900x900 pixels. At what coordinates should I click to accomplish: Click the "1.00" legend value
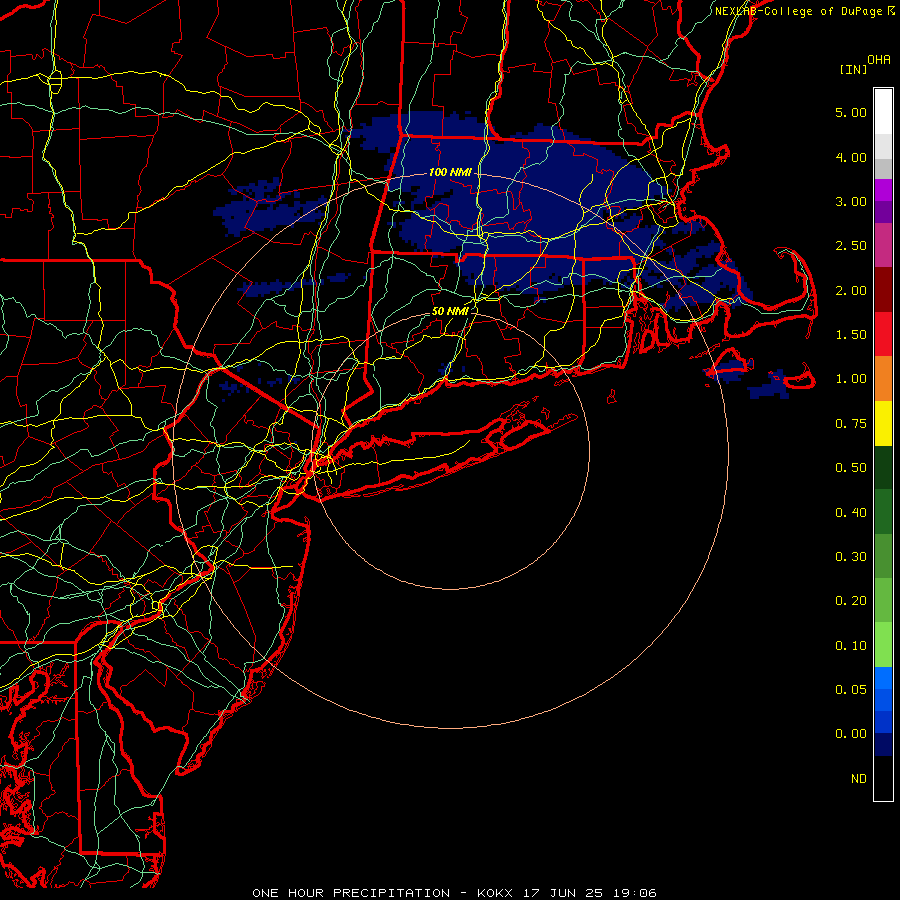[851, 379]
